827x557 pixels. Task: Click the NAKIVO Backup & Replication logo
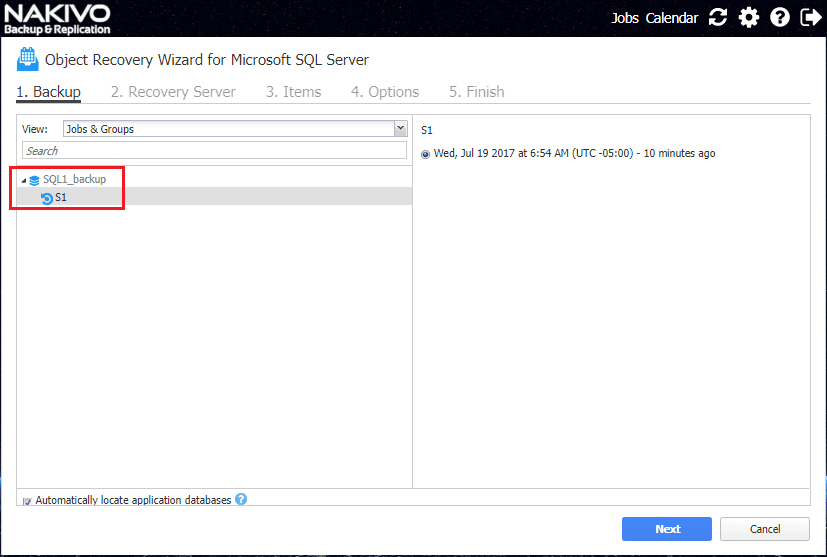click(x=56, y=18)
